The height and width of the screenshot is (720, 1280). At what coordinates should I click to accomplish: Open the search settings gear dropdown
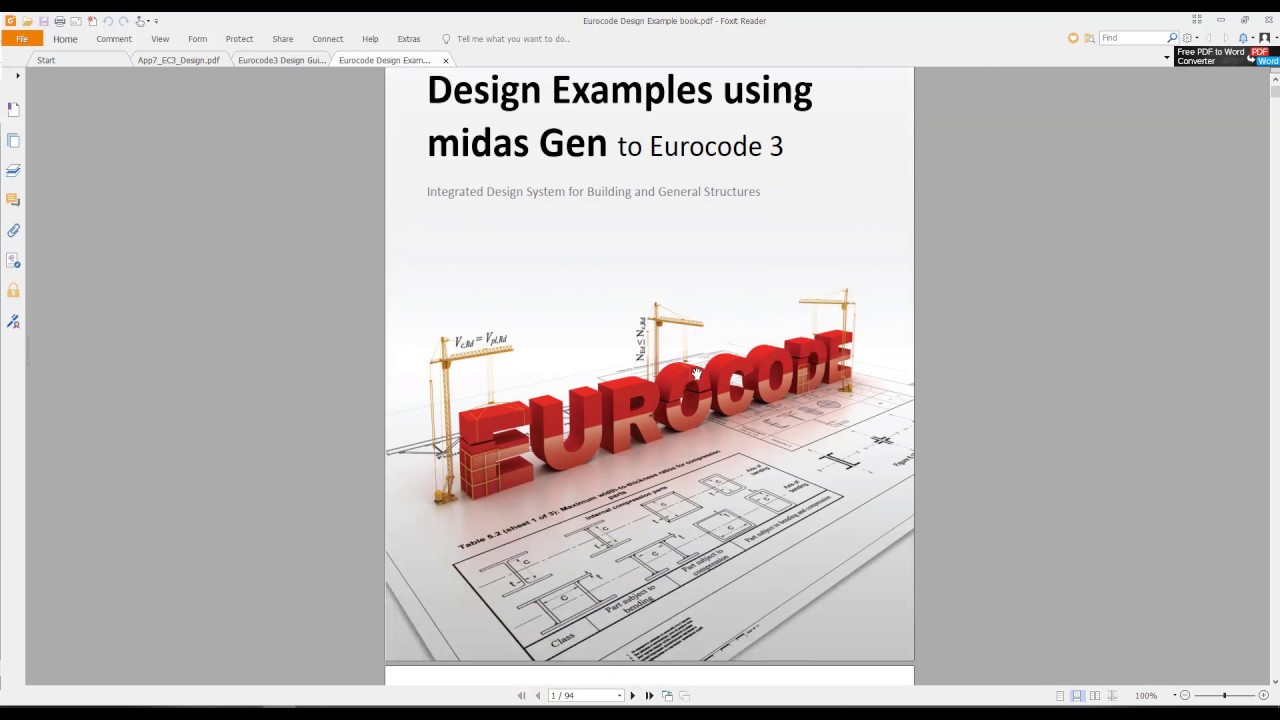tap(1189, 38)
